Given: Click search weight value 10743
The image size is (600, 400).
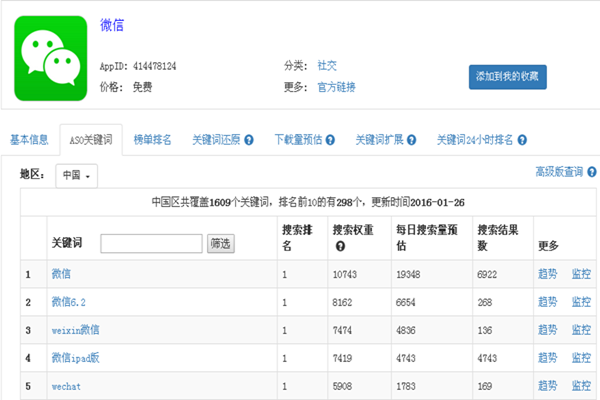Looking at the screenshot, I should (345, 274).
